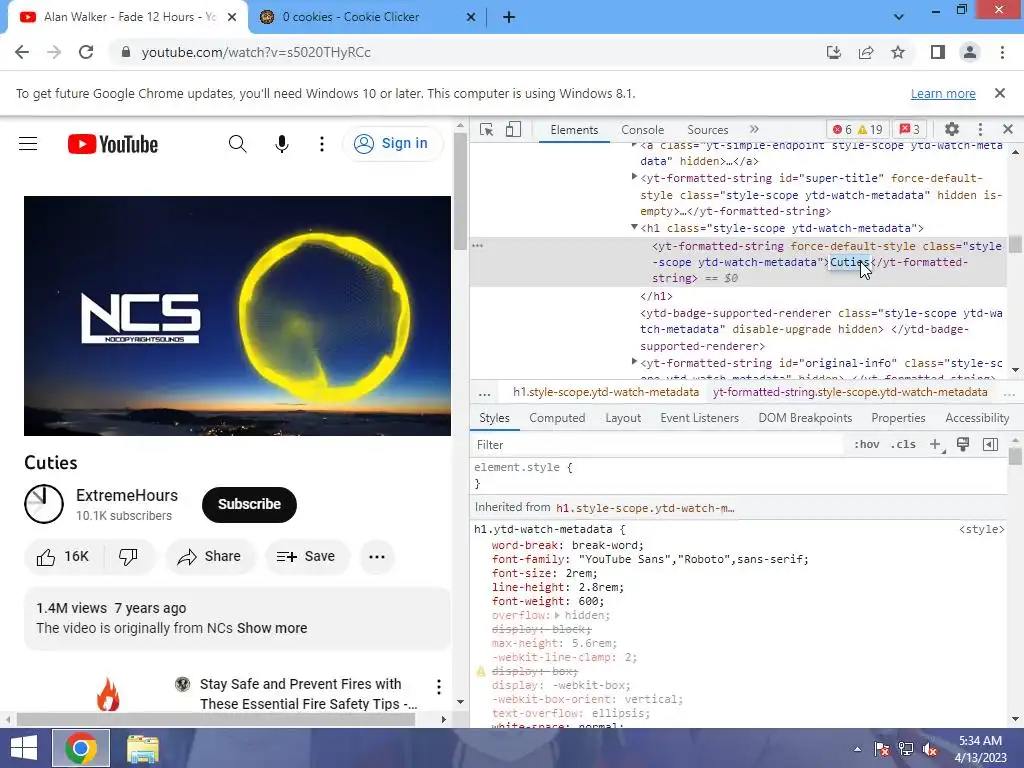This screenshot has width=1024, height=768.
Task: Share the video
Action: point(209,557)
